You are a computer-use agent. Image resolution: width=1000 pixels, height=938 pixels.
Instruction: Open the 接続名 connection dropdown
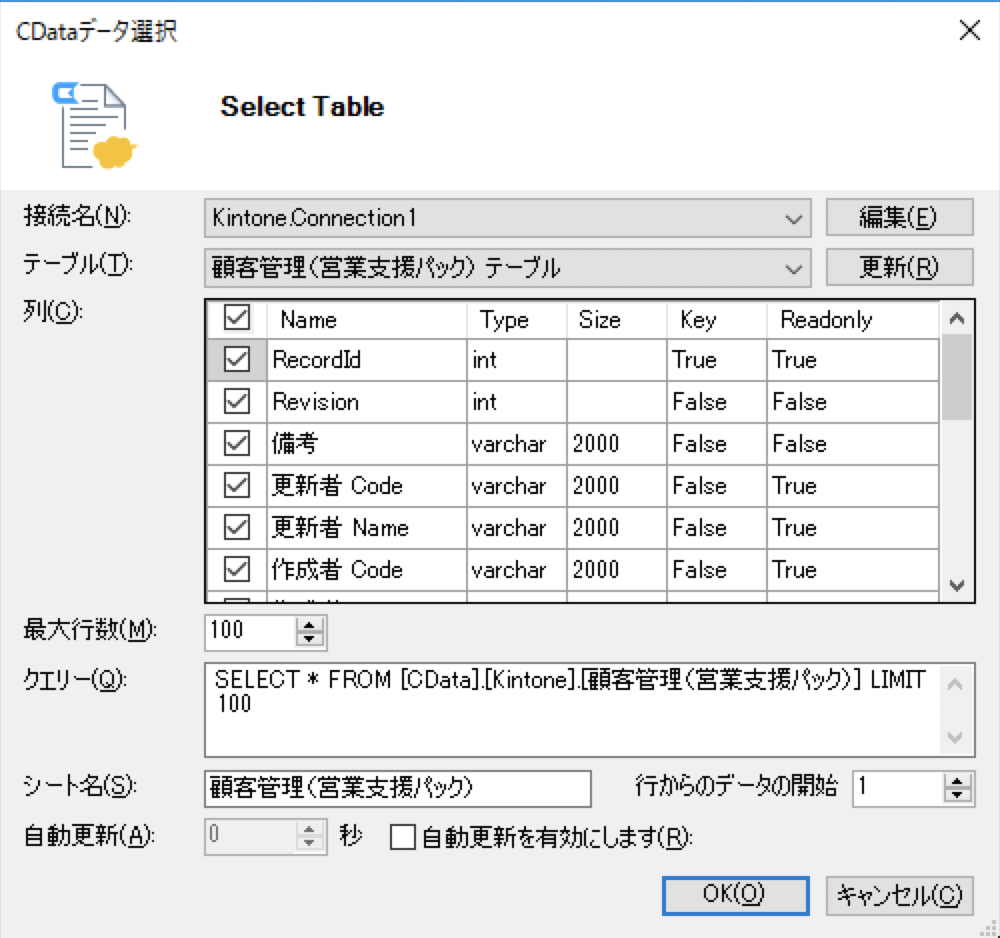point(795,216)
